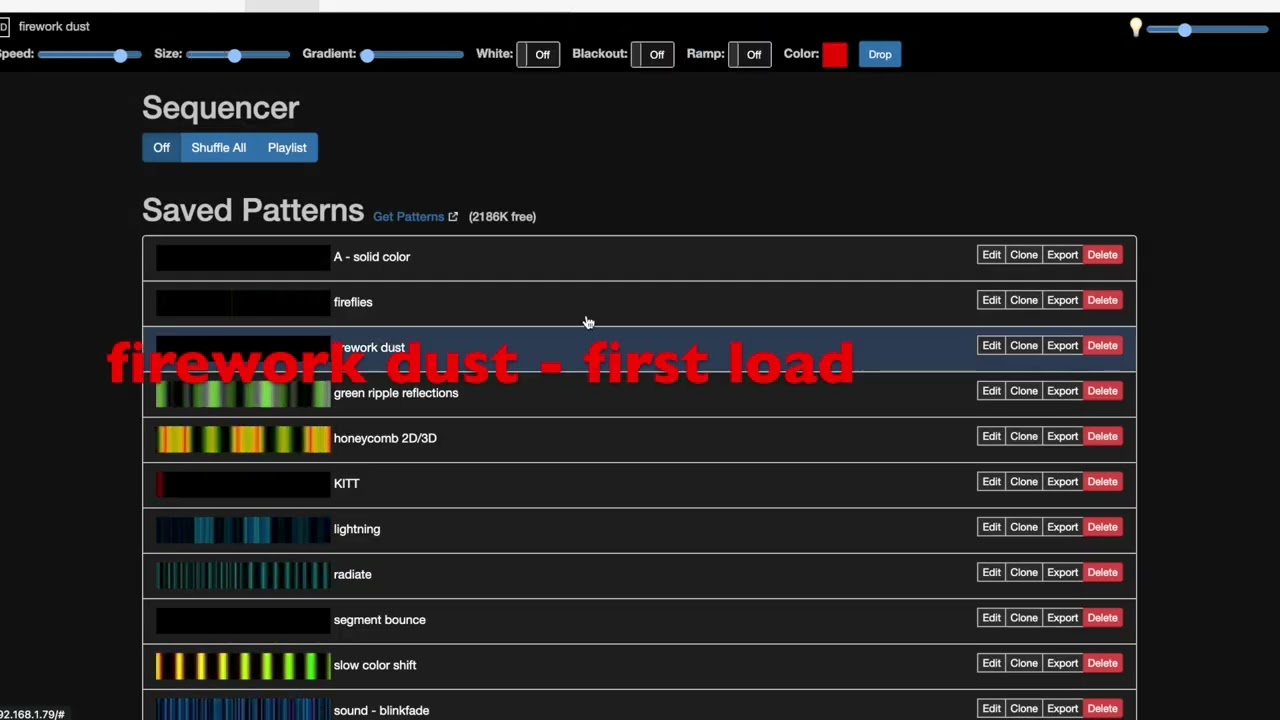Select Shuffle All sequencer mode
The image size is (1280, 720).
219,148
